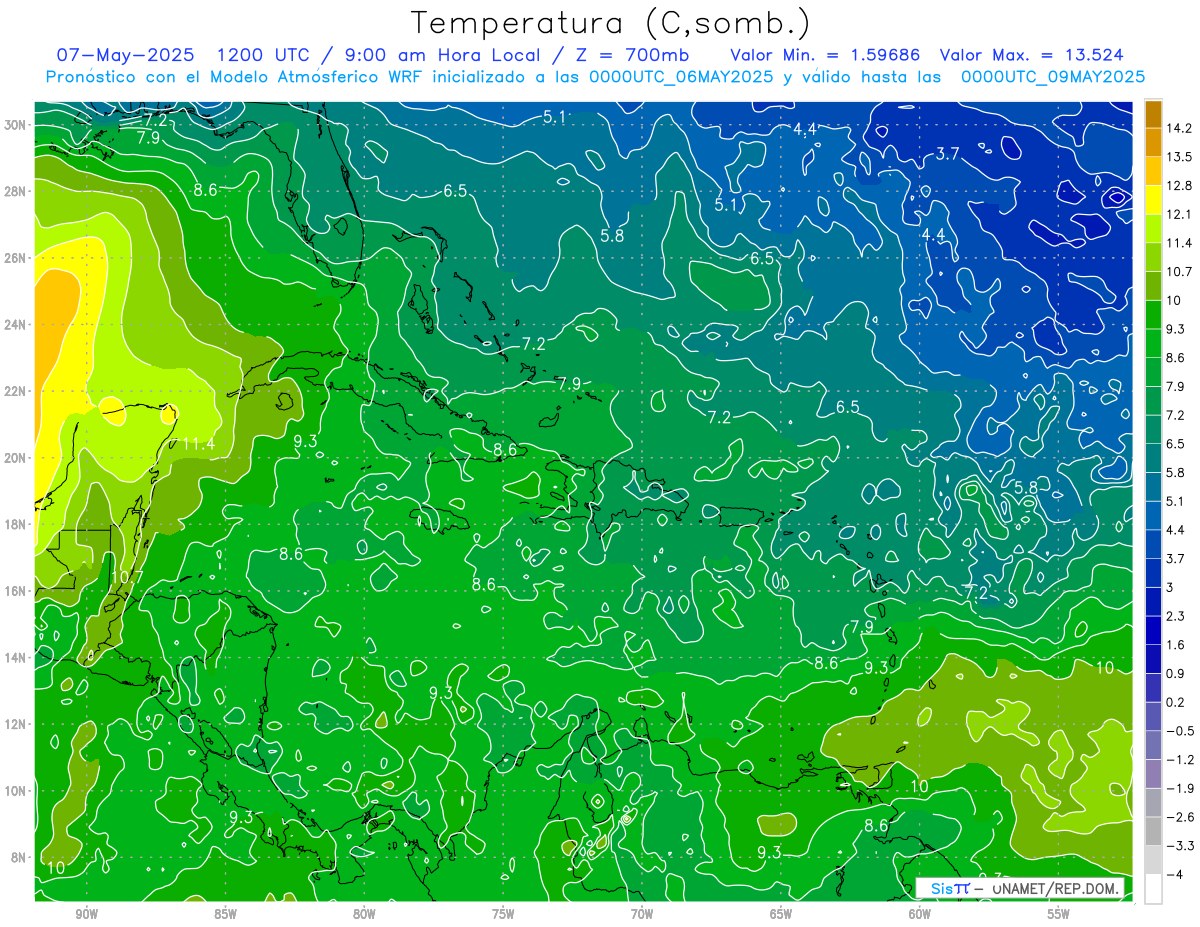Click the 3 value on the color scale
This screenshot has width=1200, height=927.
(1170, 587)
